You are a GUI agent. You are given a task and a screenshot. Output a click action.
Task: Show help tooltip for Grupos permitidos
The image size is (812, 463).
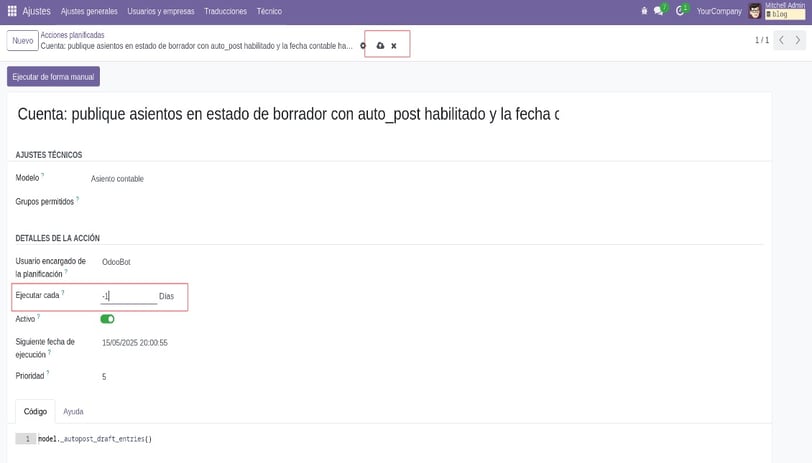point(77,198)
